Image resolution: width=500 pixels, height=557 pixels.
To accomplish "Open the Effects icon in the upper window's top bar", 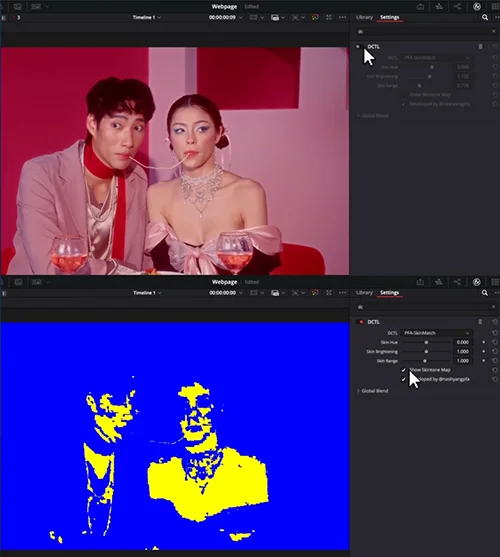I will point(477,6).
